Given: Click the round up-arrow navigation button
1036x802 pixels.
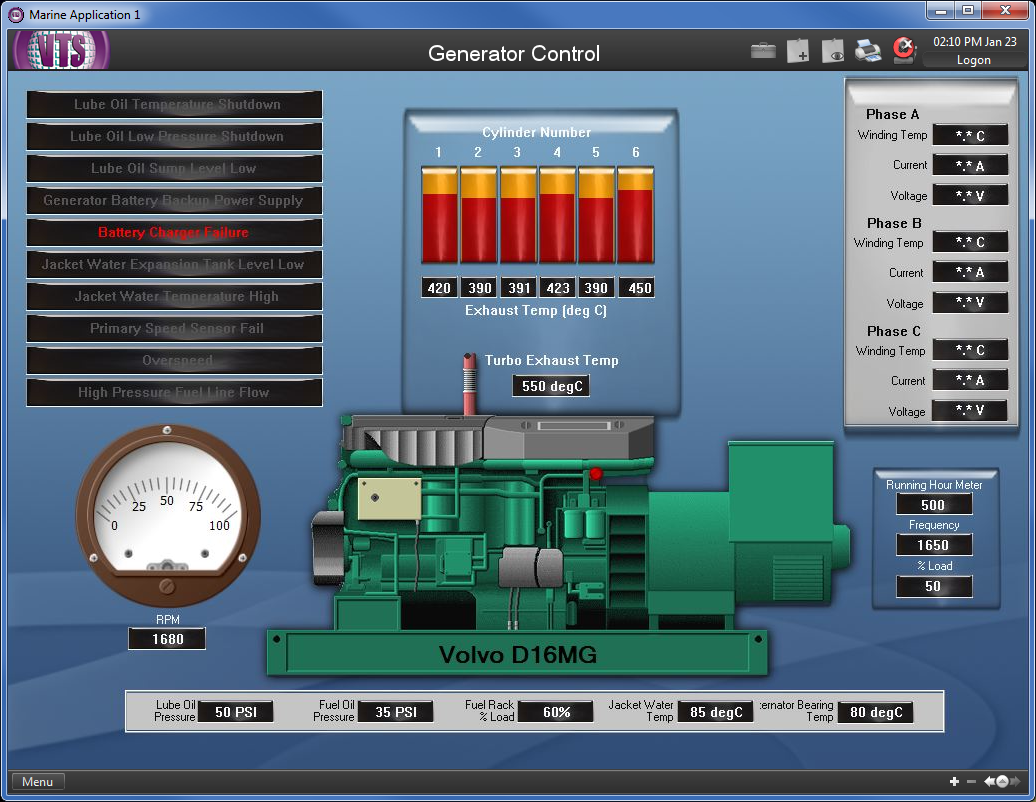Looking at the screenshot, I should [1002, 782].
